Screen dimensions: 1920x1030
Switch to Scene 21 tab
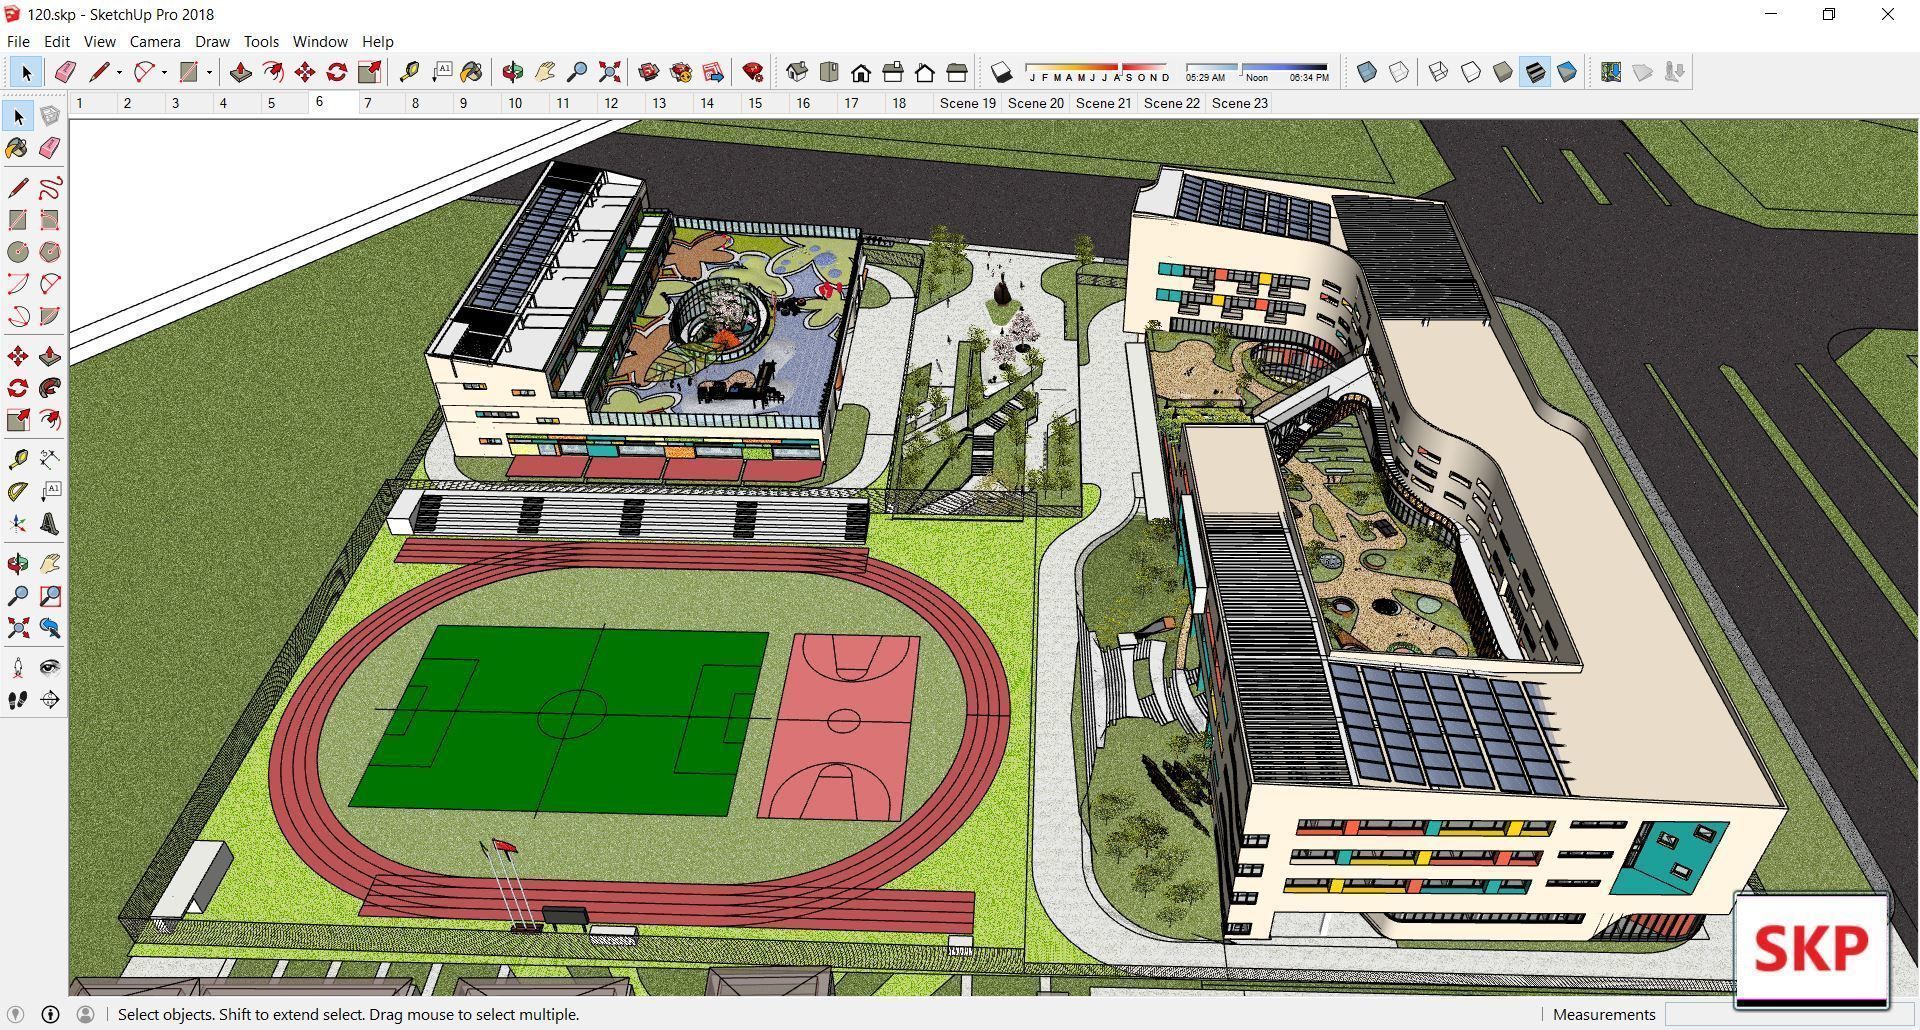[x=1104, y=103]
